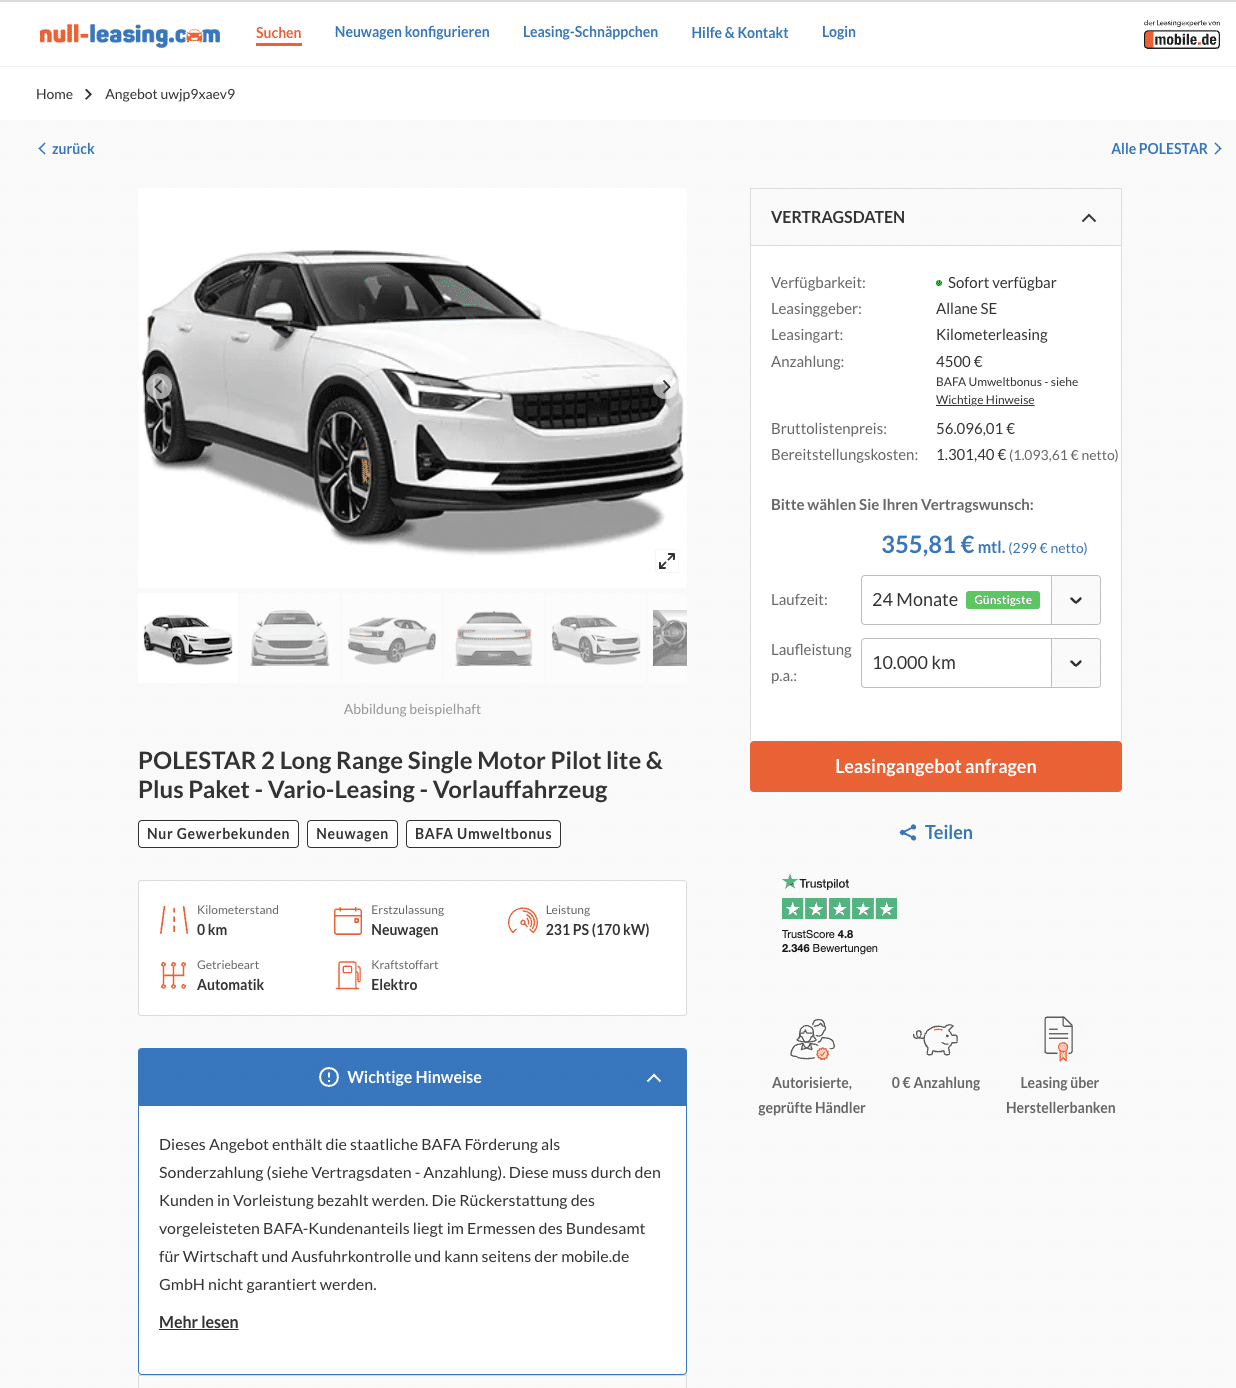Go back with the zurück link
This screenshot has width=1236, height=1388.
(x=66, y=149)
